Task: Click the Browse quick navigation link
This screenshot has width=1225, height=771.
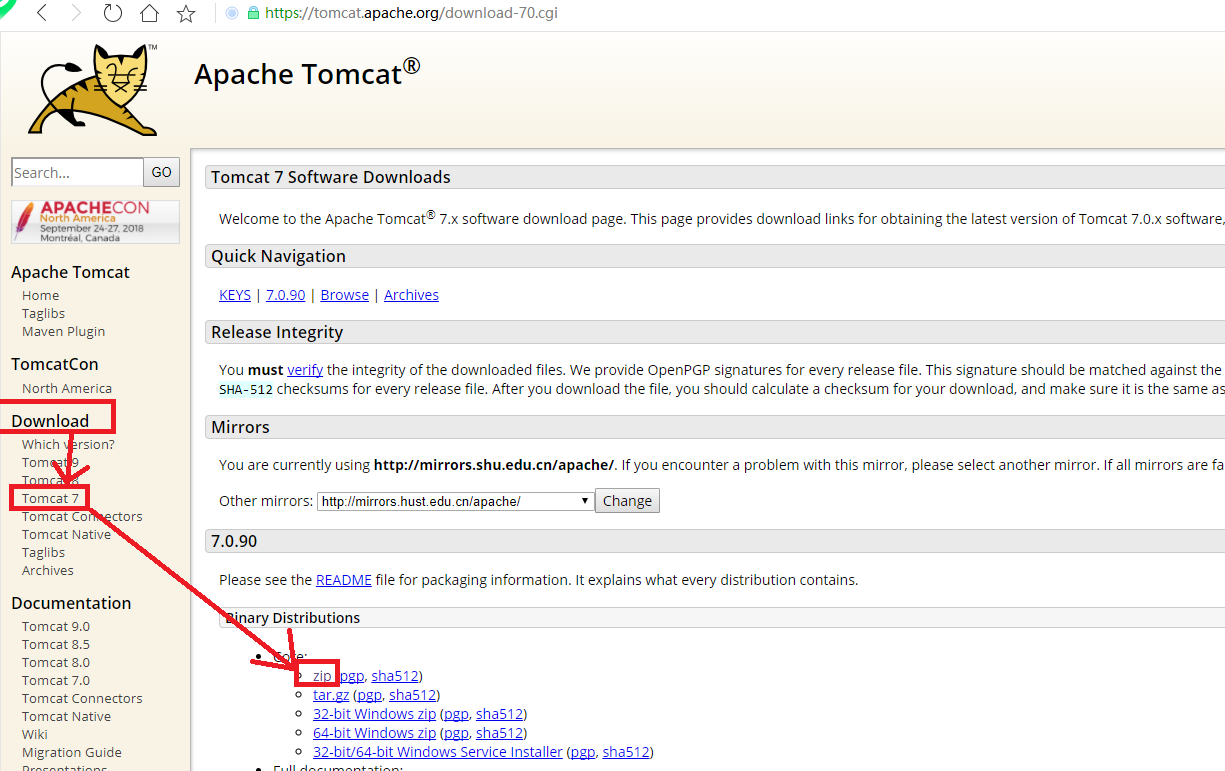Action: click(x=345, y=295)
